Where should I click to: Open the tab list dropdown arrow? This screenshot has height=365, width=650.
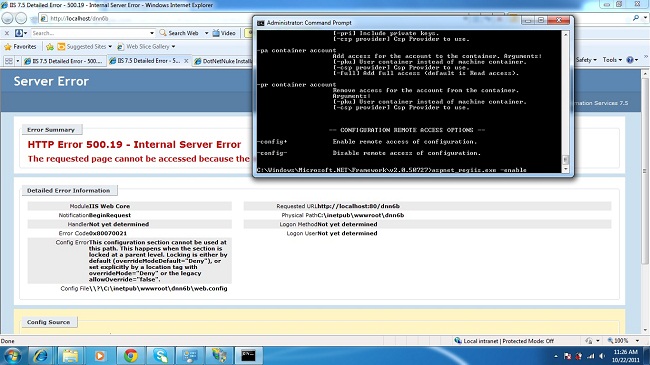pos(17,61)
